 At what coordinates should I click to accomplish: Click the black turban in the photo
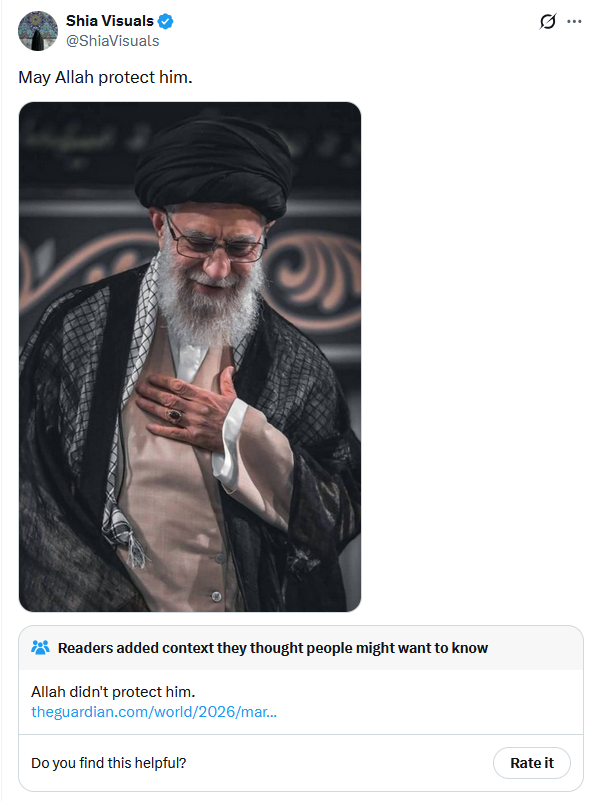213,163
